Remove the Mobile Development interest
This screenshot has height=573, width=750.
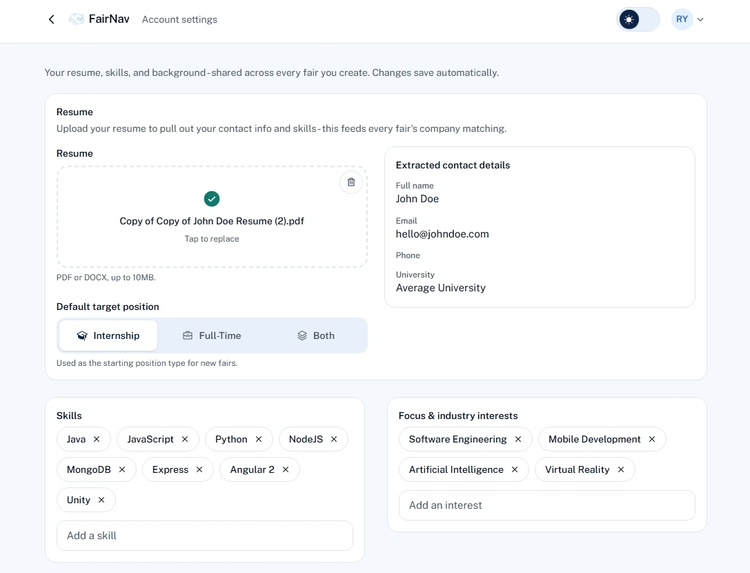click(x=651, y=439)
